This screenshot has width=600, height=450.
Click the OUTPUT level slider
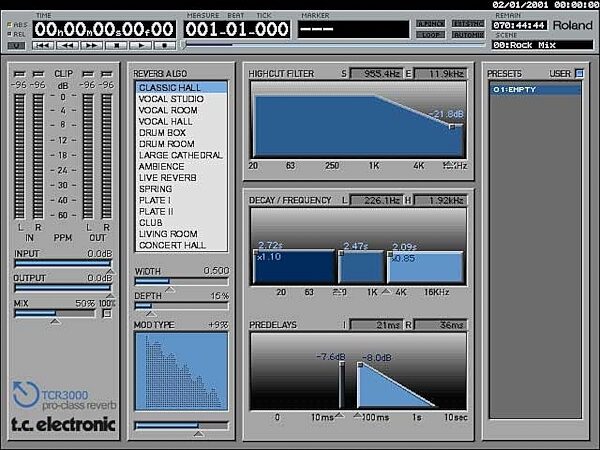[63, 288]
